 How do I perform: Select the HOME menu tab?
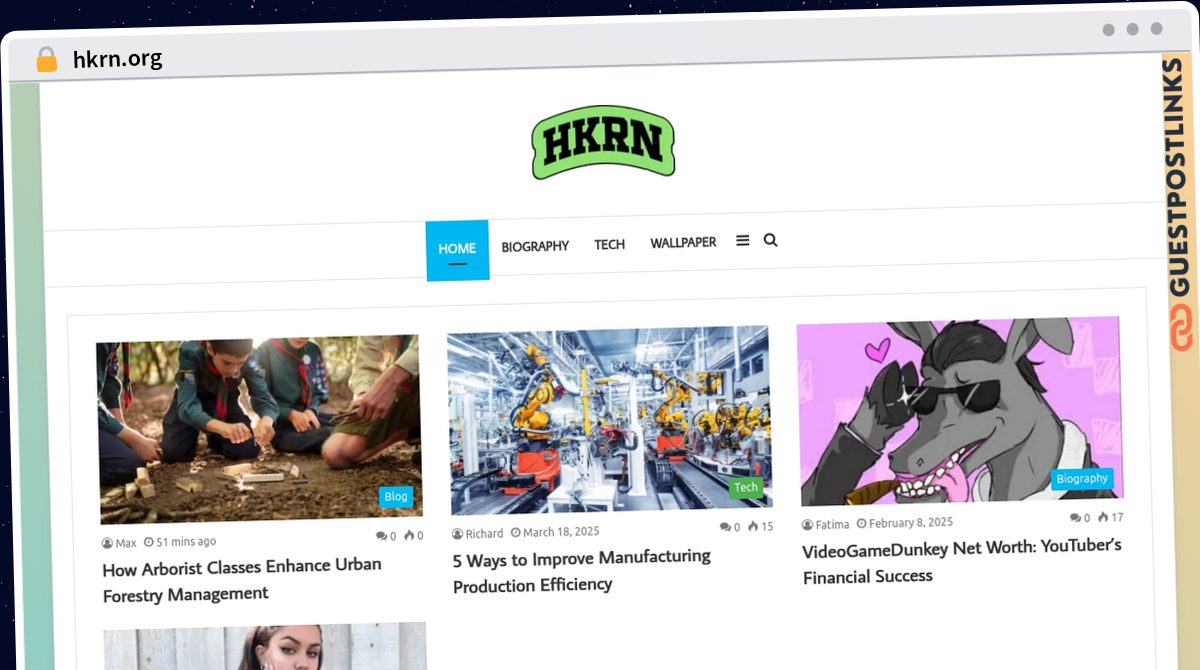click(x=457, y=250)
